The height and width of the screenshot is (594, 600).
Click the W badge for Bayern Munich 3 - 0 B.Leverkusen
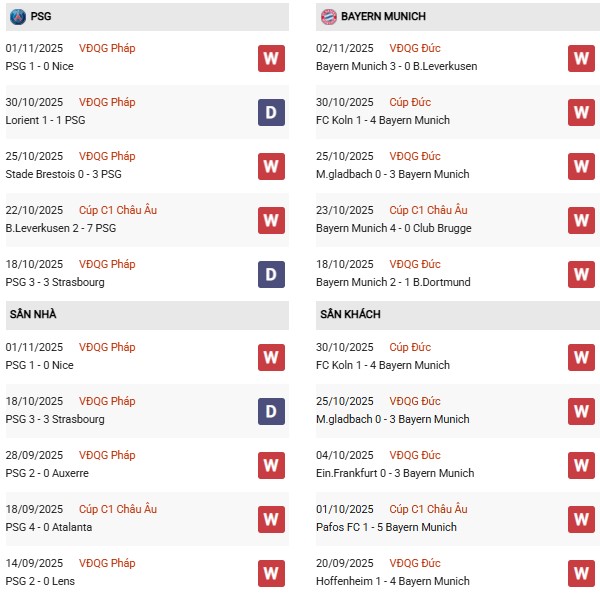pyautogui.click(x=581, y=58)
